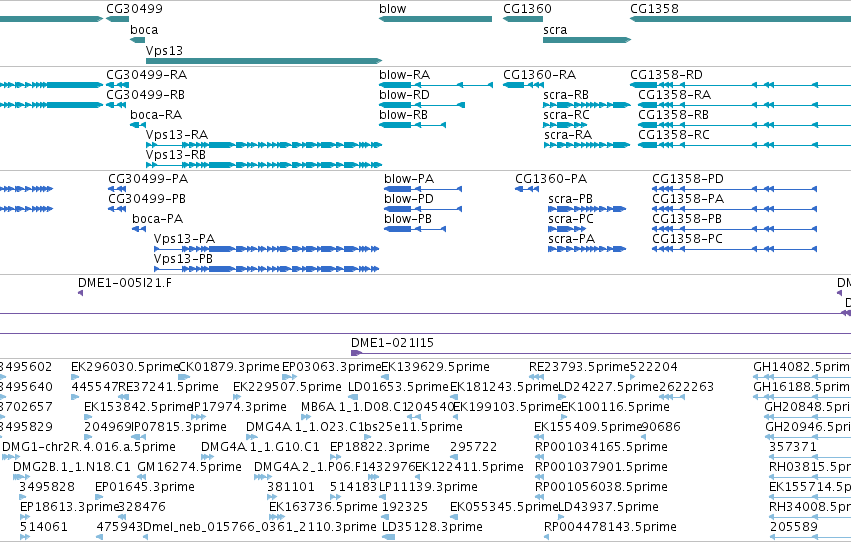Select the scra gene label
851x542 pixels.
click(x=555, y=30)
